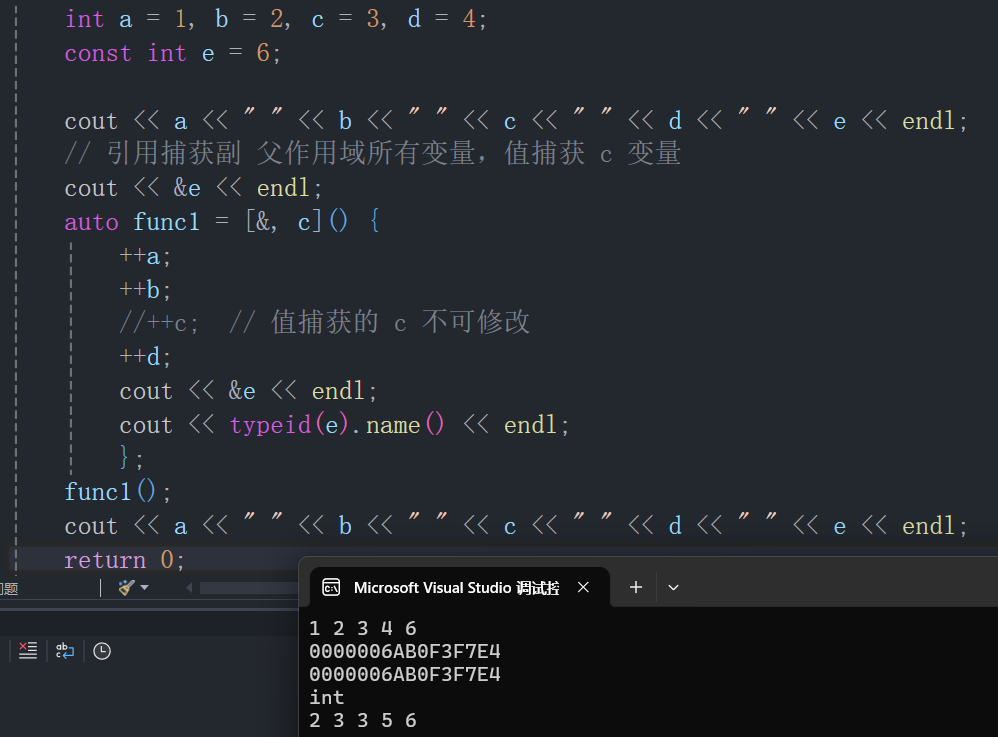Click the 'int' line in console output
Screen dimensions: 998x737
tap(327, 698)
